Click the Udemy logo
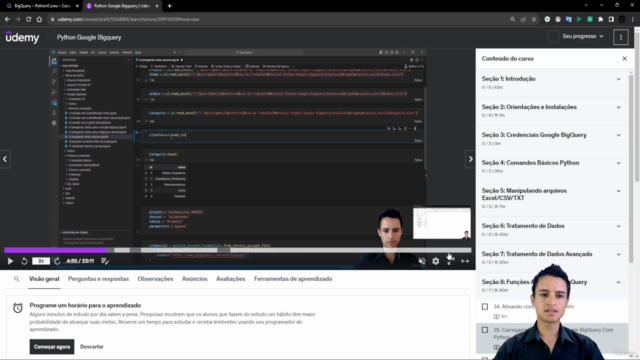The width and height of the screenshot is (640, 360). (x=22, y=38)
